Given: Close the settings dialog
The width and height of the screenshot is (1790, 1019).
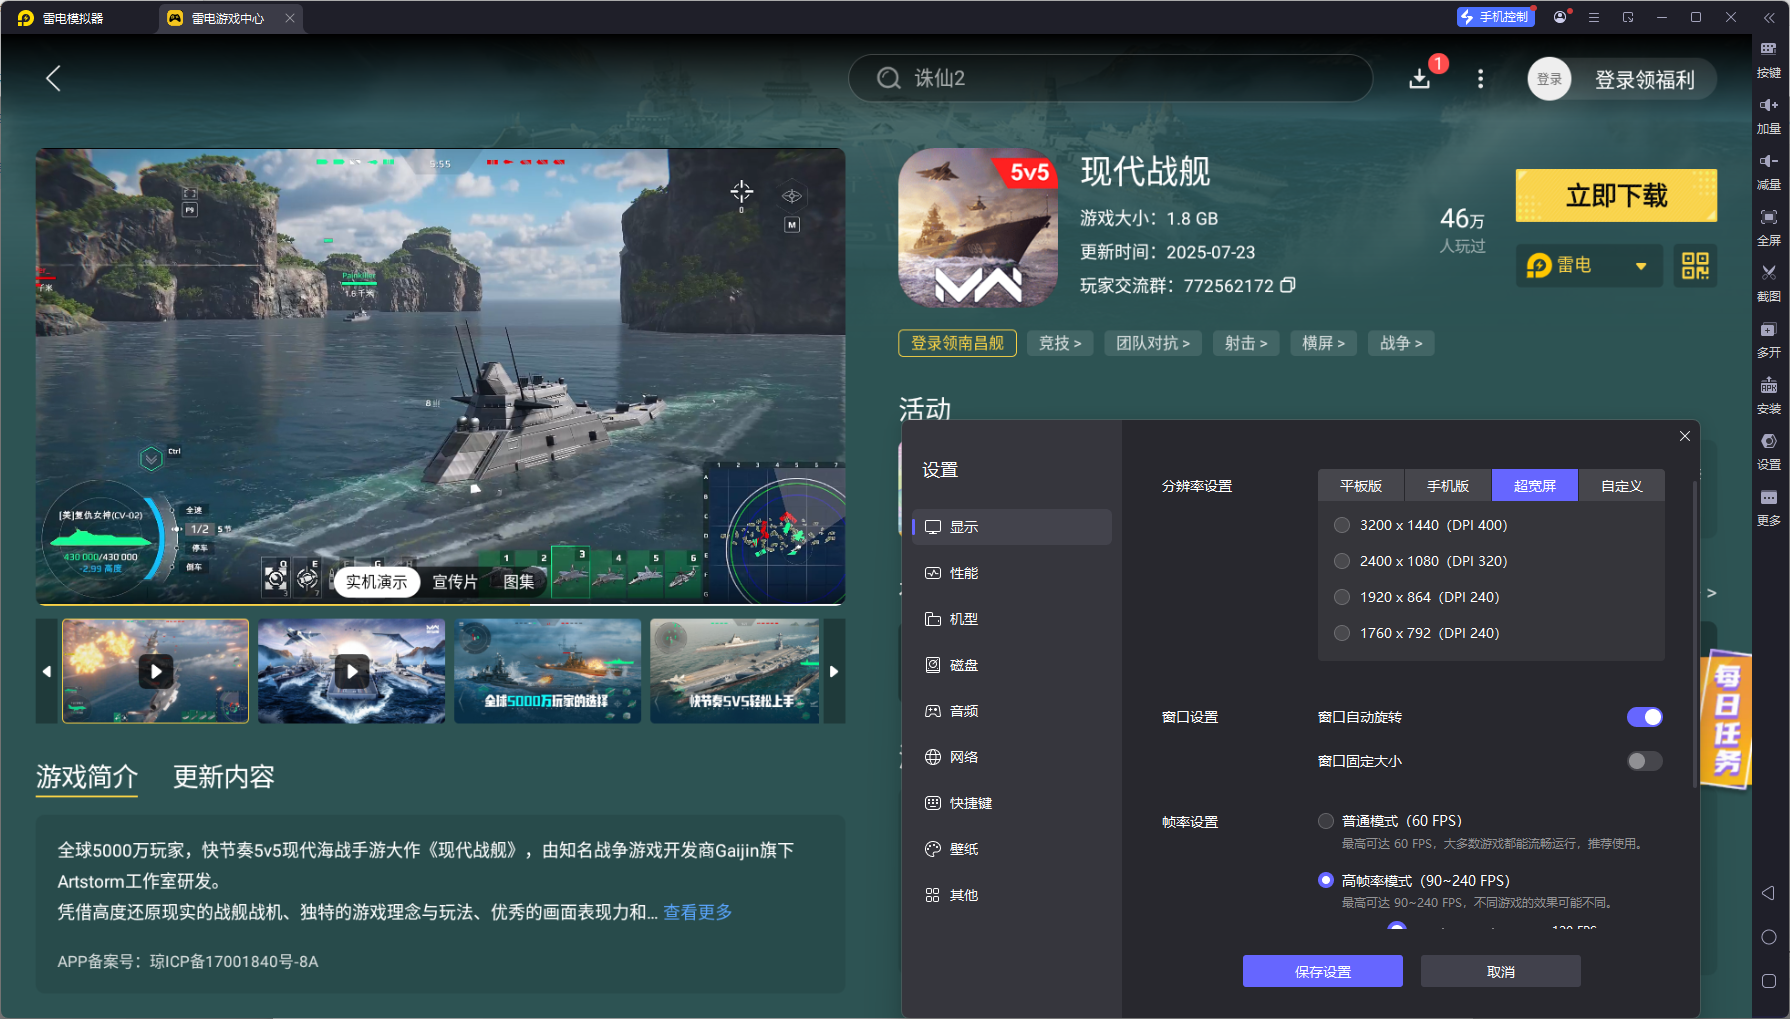Looking at the screenshot, I should click(x=1685, y=436).
